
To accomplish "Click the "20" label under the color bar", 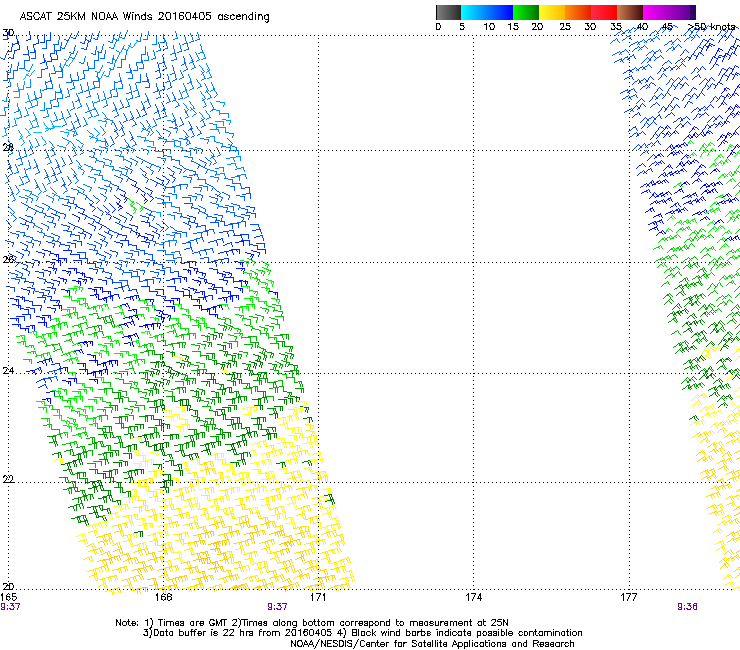I will click(x=537, y=27).
